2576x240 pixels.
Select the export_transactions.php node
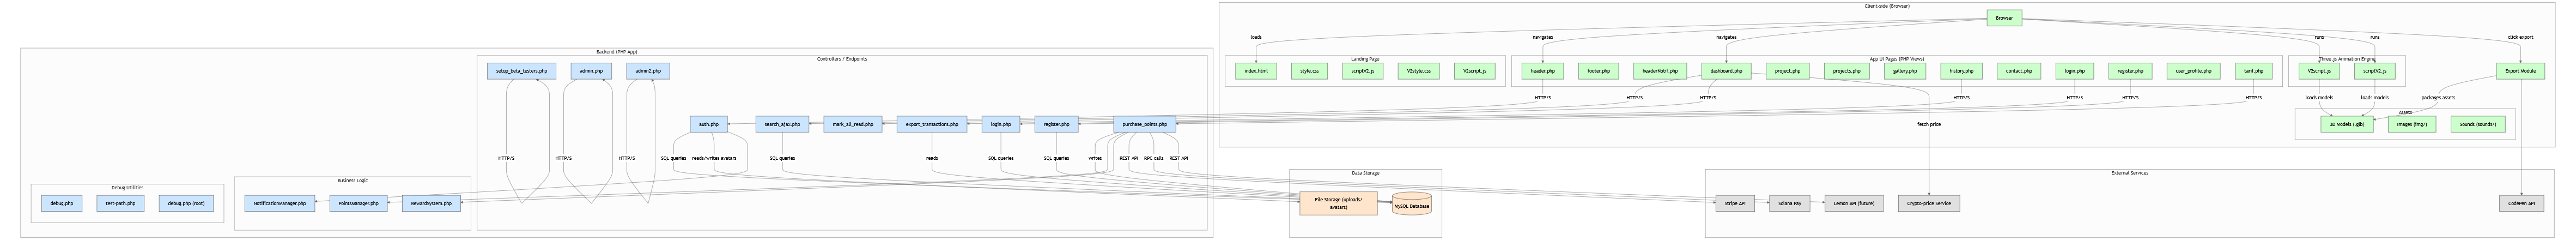pyautogui.click(x=932, y=125)
